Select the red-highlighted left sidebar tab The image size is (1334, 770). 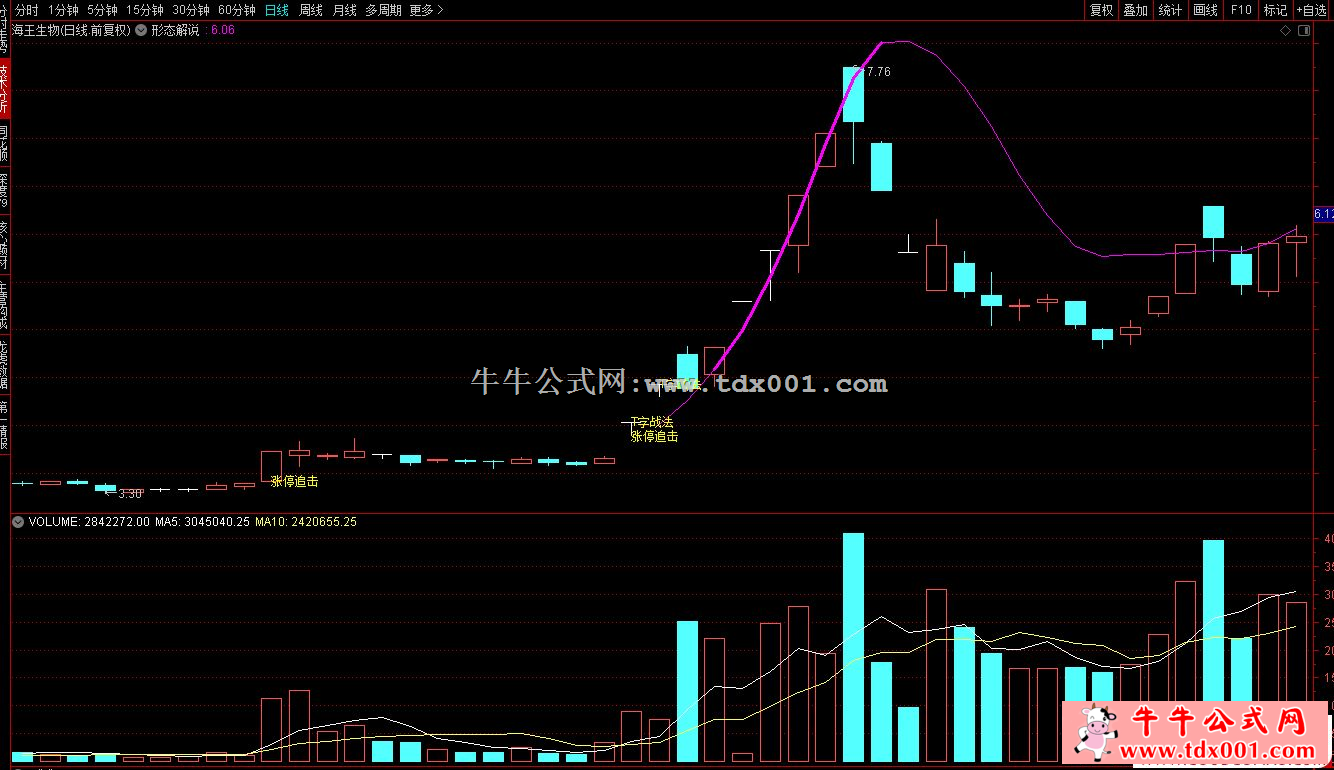click(5, 89)
